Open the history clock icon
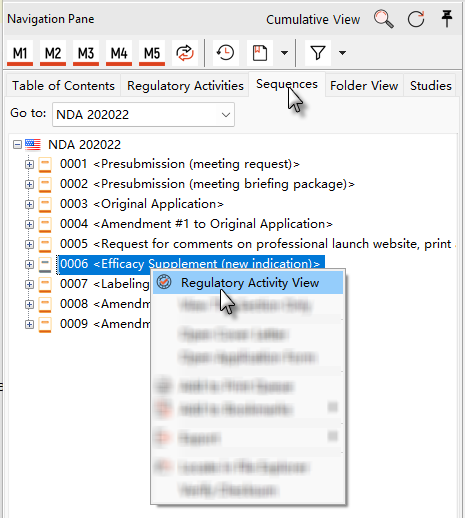The image size is (465, 518). tap(226, 53)
